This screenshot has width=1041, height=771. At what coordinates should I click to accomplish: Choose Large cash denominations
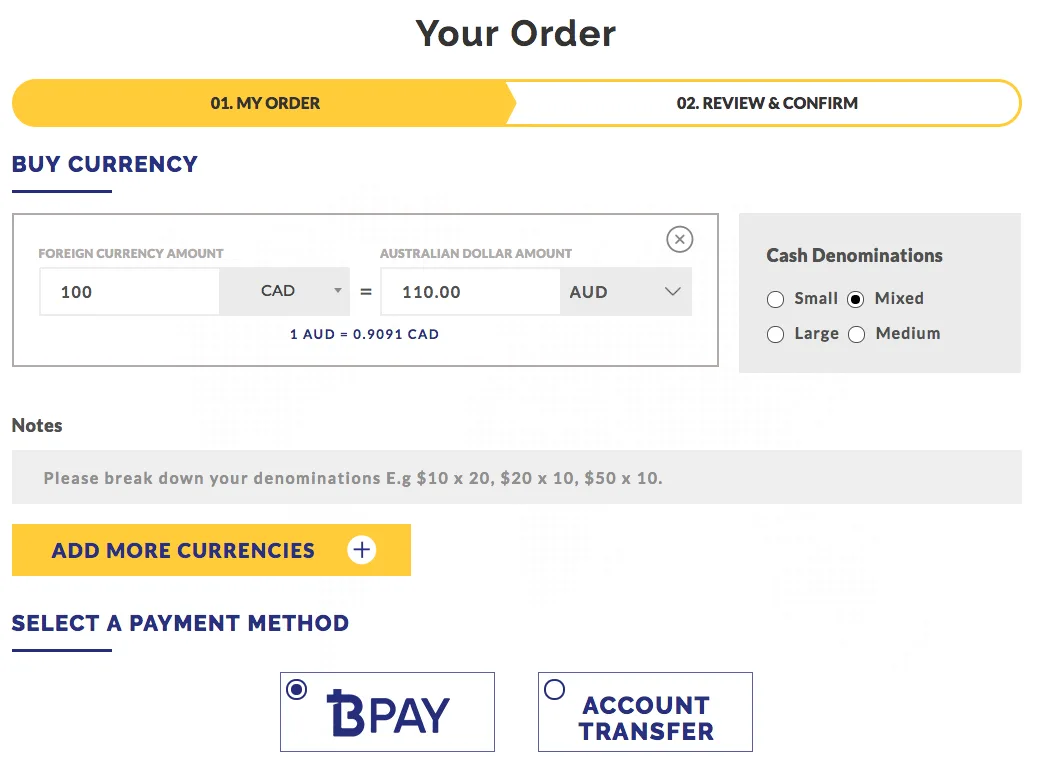pyautogui.click(x=775, y=334)
